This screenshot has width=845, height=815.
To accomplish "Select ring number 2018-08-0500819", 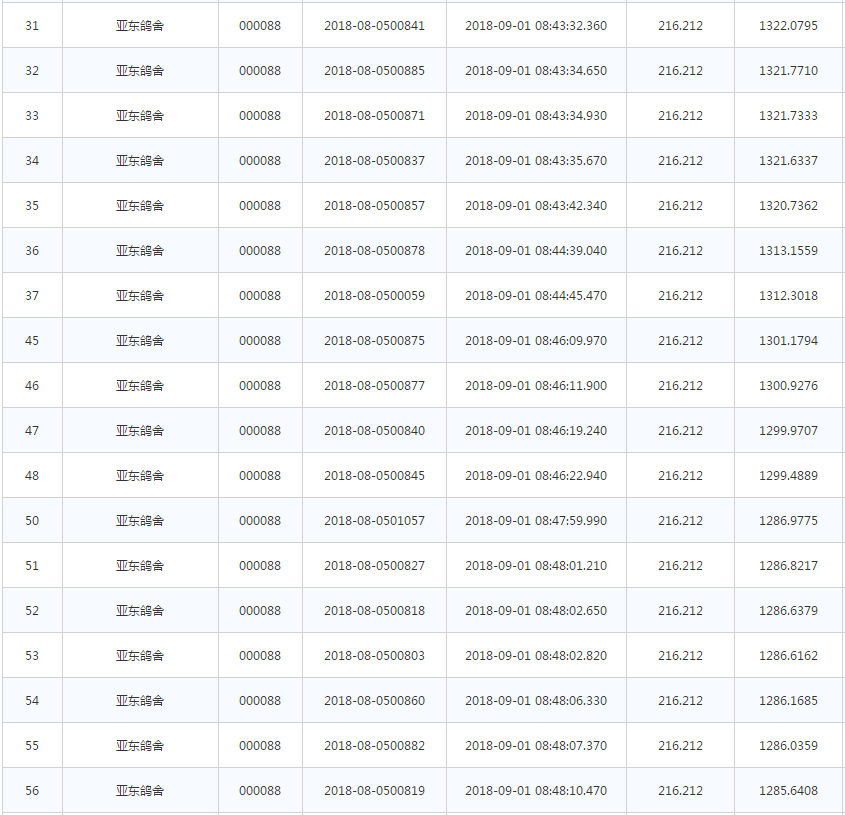I will (x=374, y=791).
